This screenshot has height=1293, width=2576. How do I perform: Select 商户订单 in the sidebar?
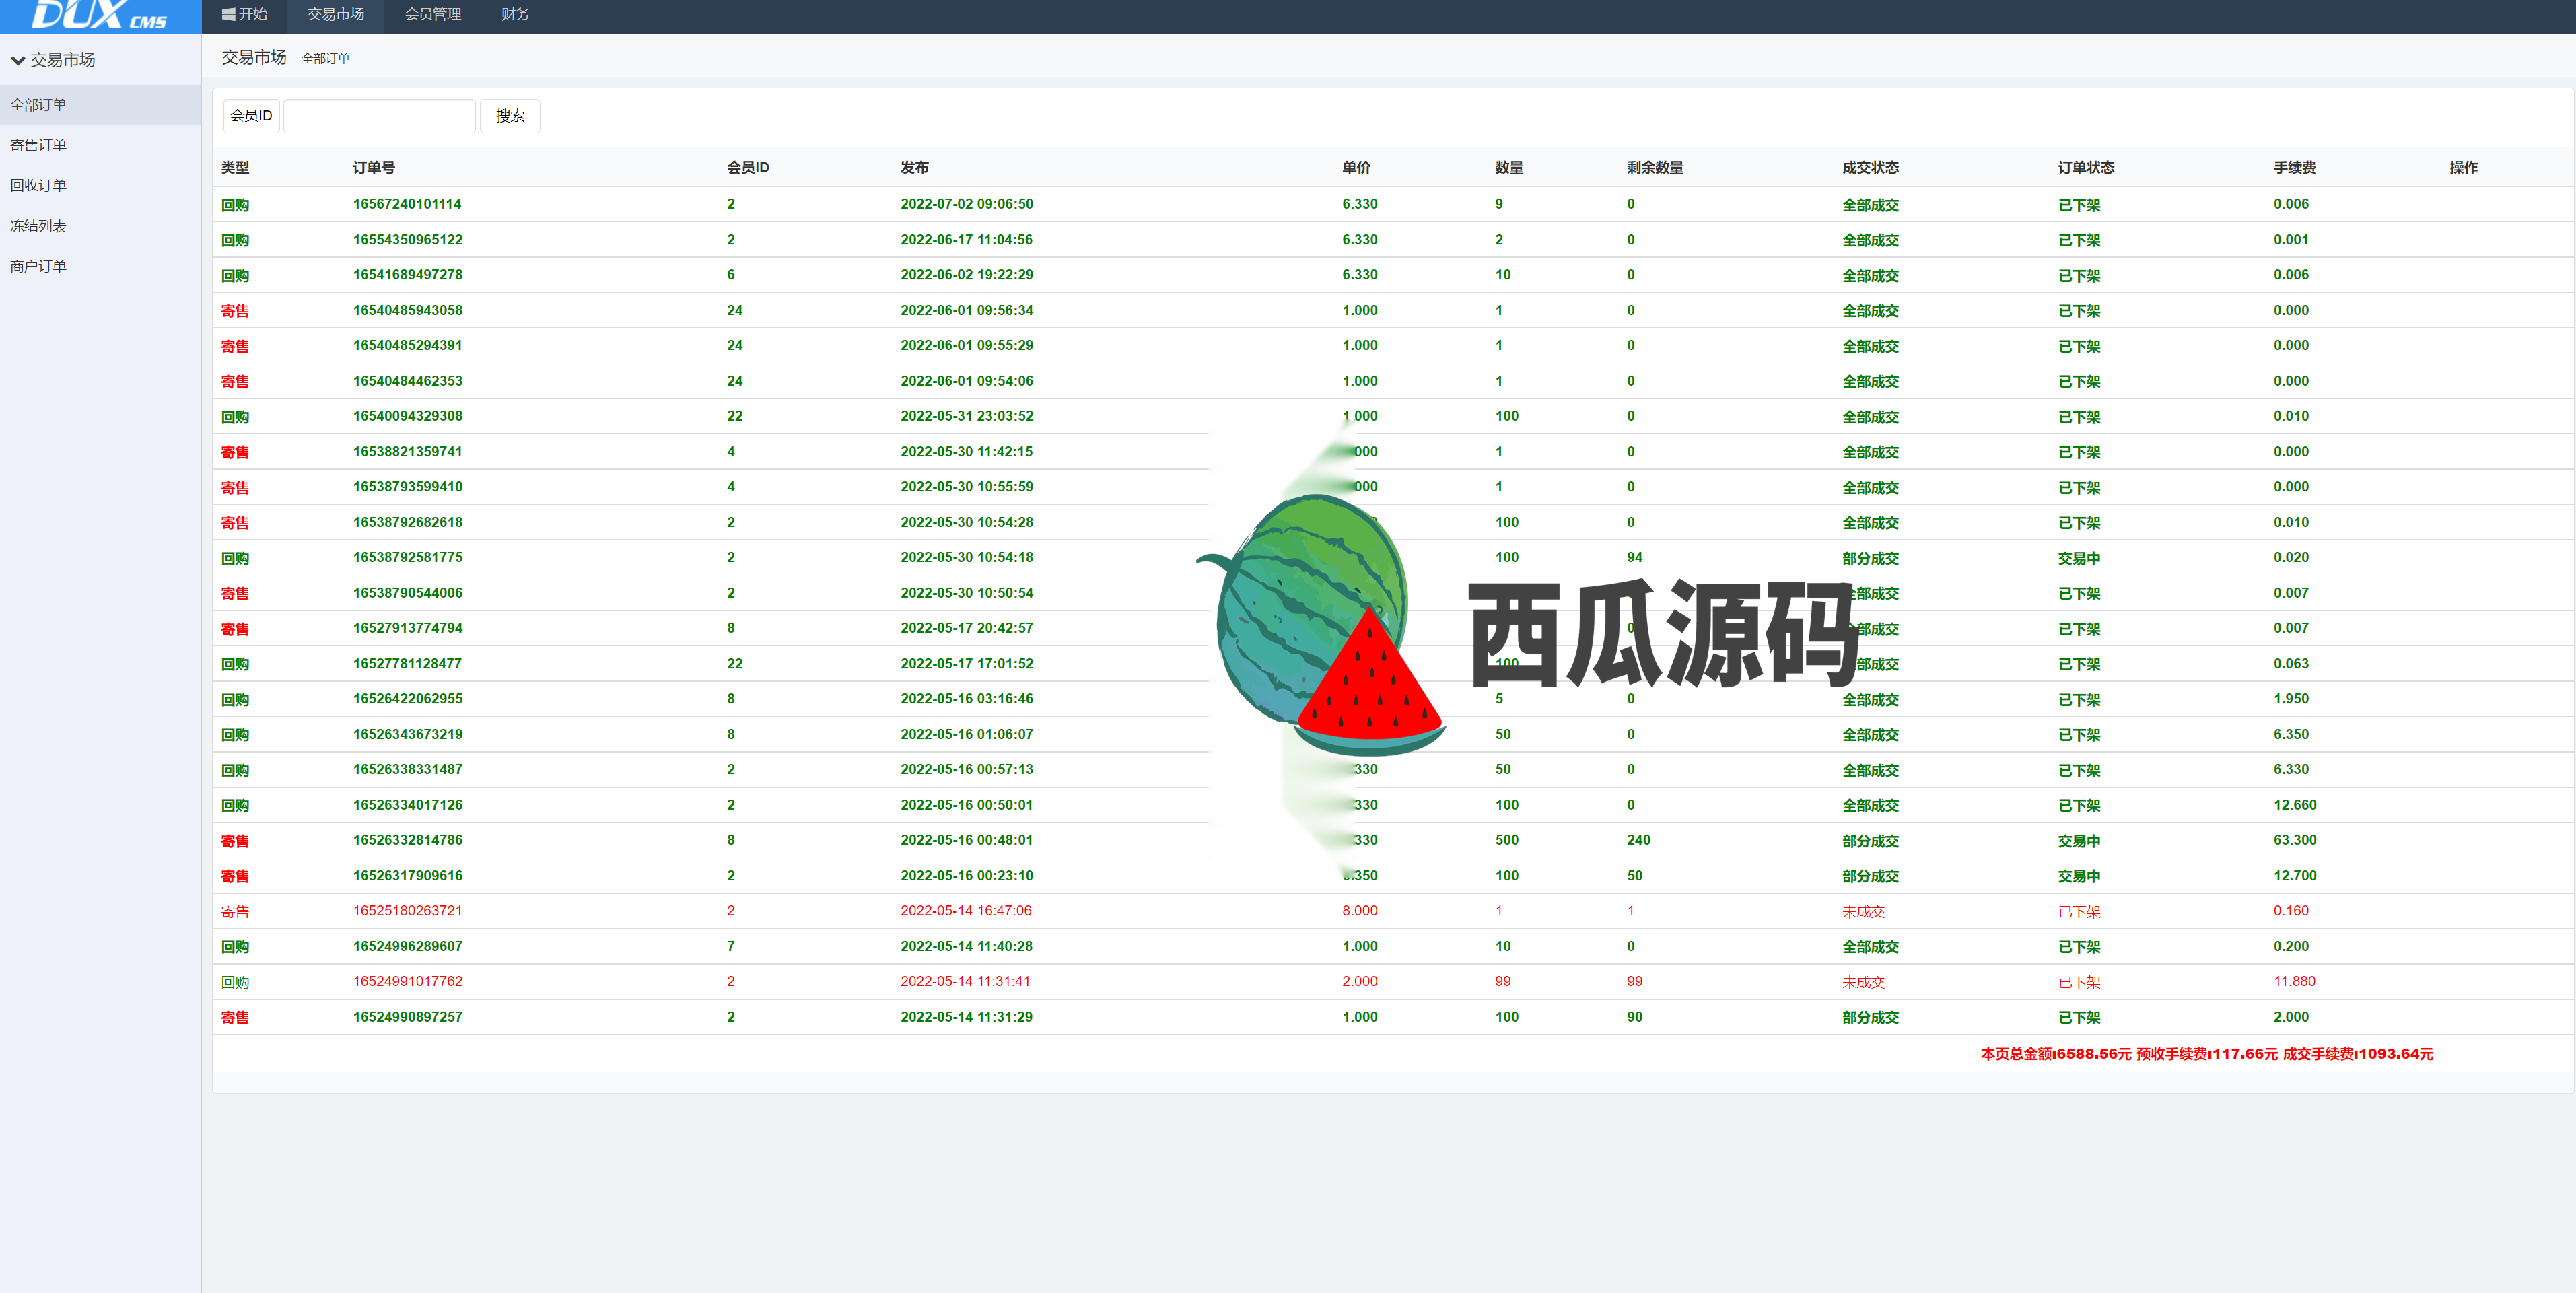point(100,266)
